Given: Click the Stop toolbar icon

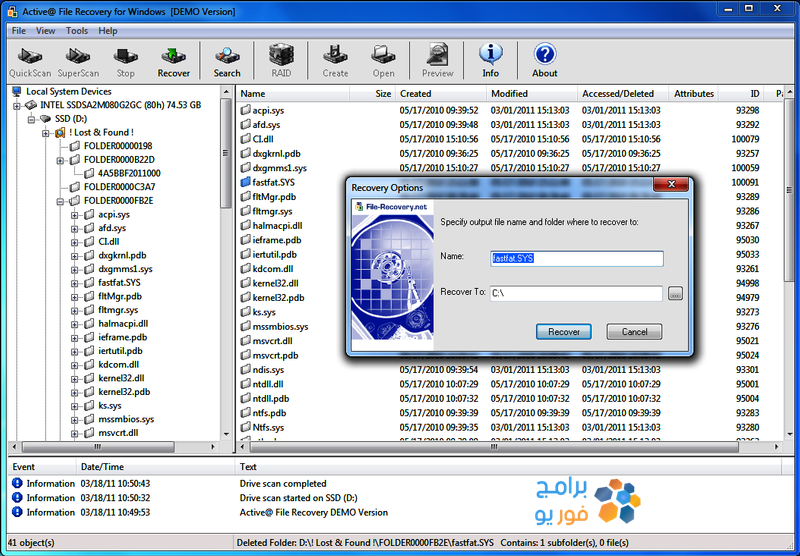Looking at the screenshot, I should tap(126, 62).
